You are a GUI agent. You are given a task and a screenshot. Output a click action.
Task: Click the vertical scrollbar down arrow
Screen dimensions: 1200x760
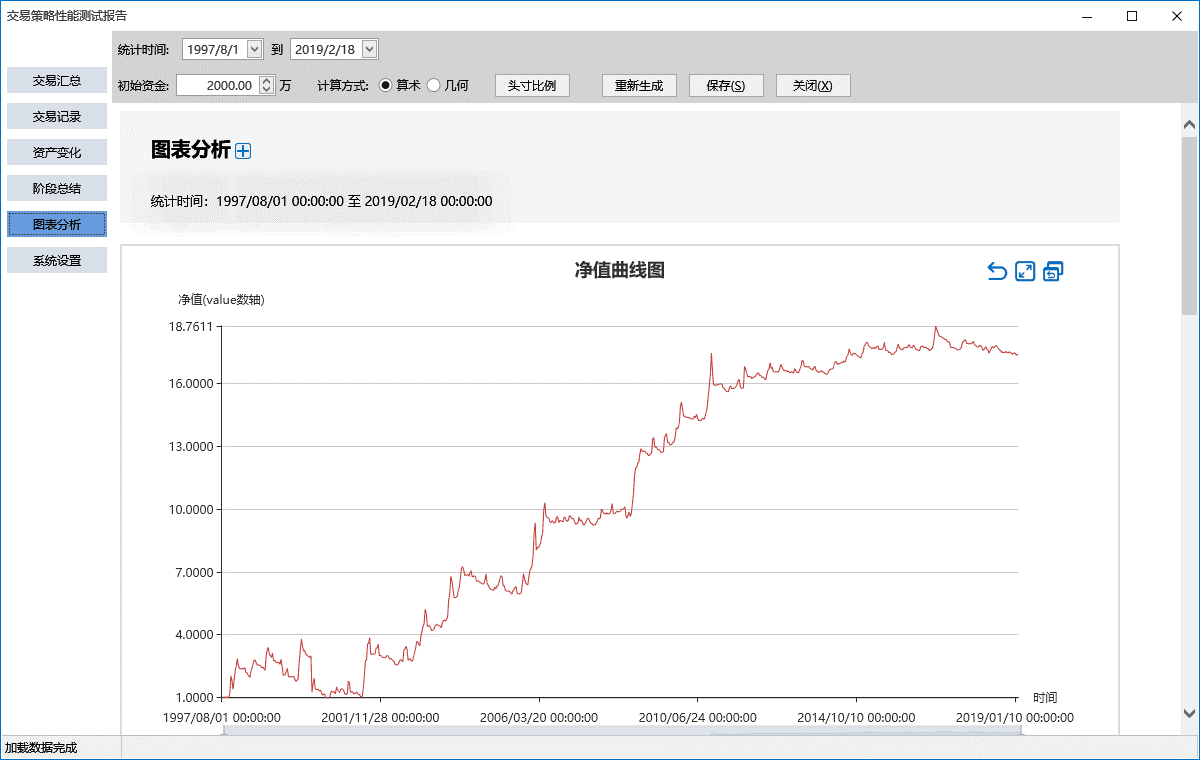[1189, 713]
